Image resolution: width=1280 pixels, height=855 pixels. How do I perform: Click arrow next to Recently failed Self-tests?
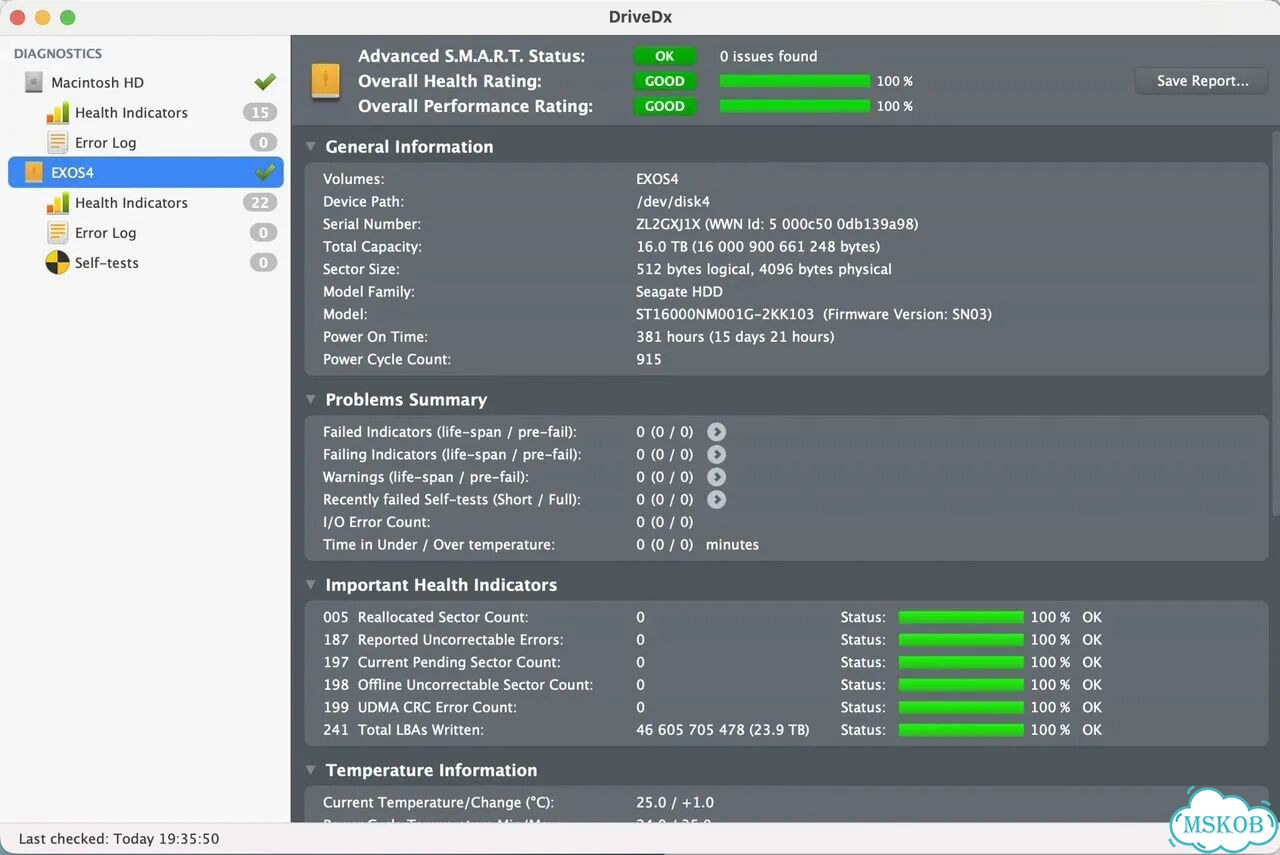pos(716,500)
